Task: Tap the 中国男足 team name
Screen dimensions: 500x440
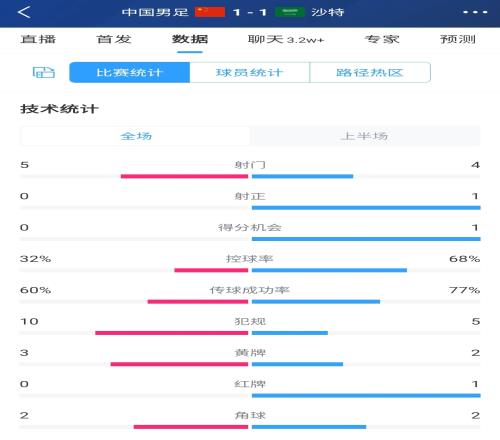Action: (155, 12)
